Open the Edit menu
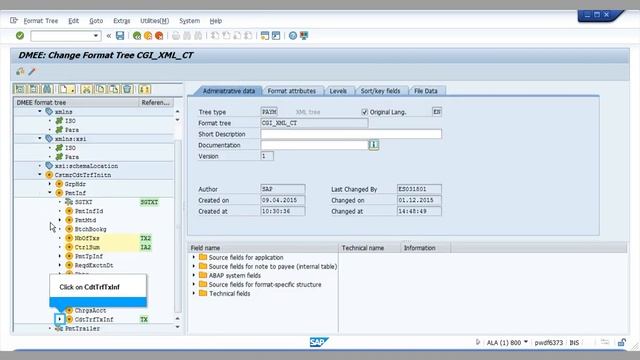The image size is (640, 360). [x=73, y=21]
